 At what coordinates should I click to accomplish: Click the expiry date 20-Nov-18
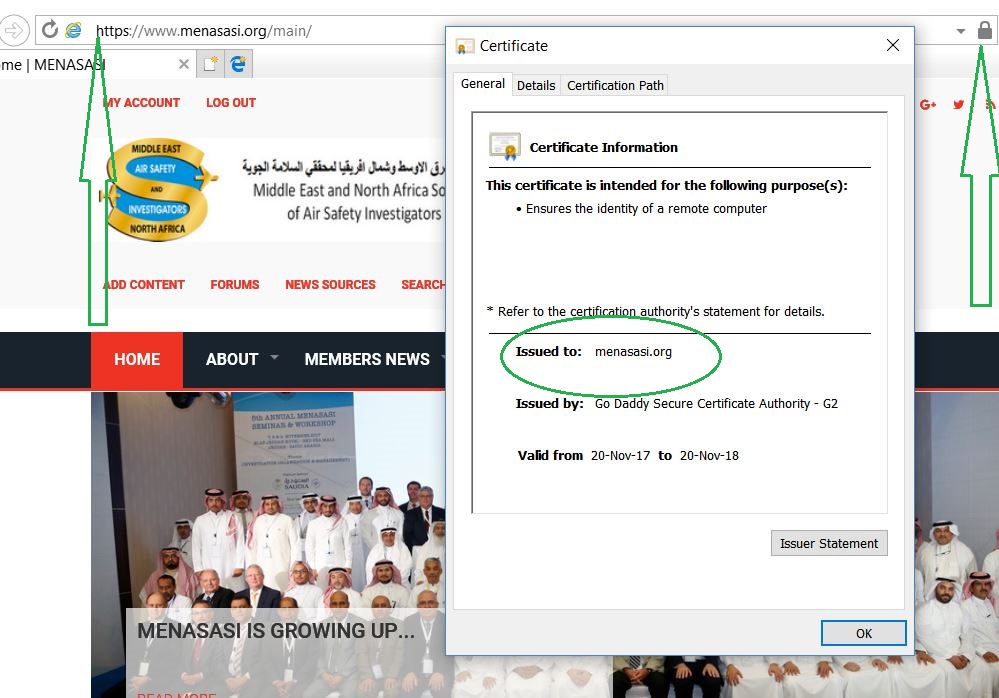(709, 455)
